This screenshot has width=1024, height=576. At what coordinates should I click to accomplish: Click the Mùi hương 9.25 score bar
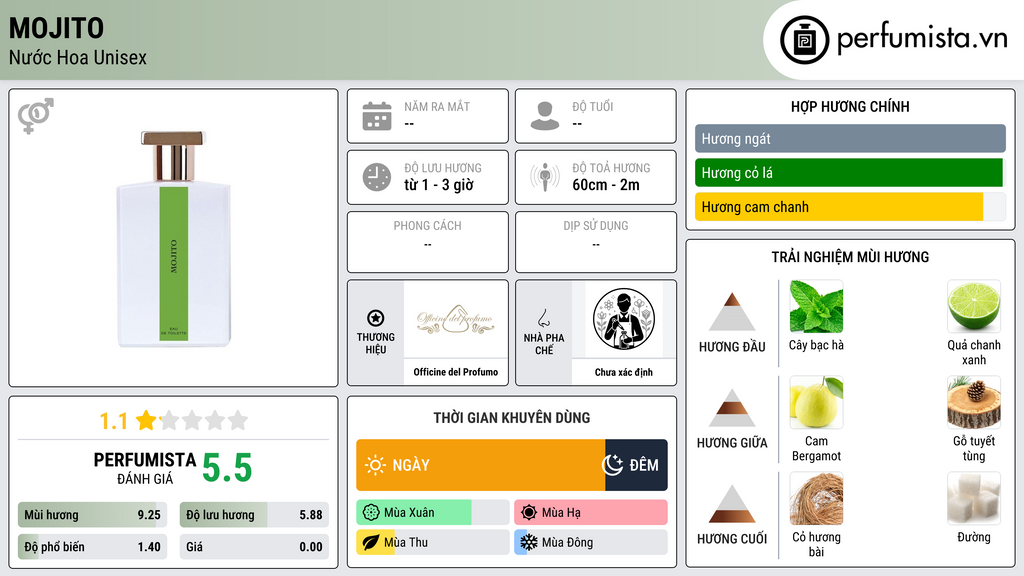pyautogui.click(x=93, y=515)
